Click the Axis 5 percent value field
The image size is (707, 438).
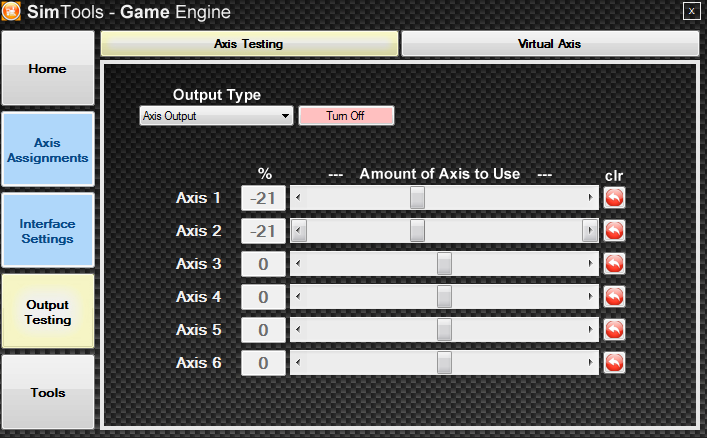pyautogui.click(x=263, y=330)
